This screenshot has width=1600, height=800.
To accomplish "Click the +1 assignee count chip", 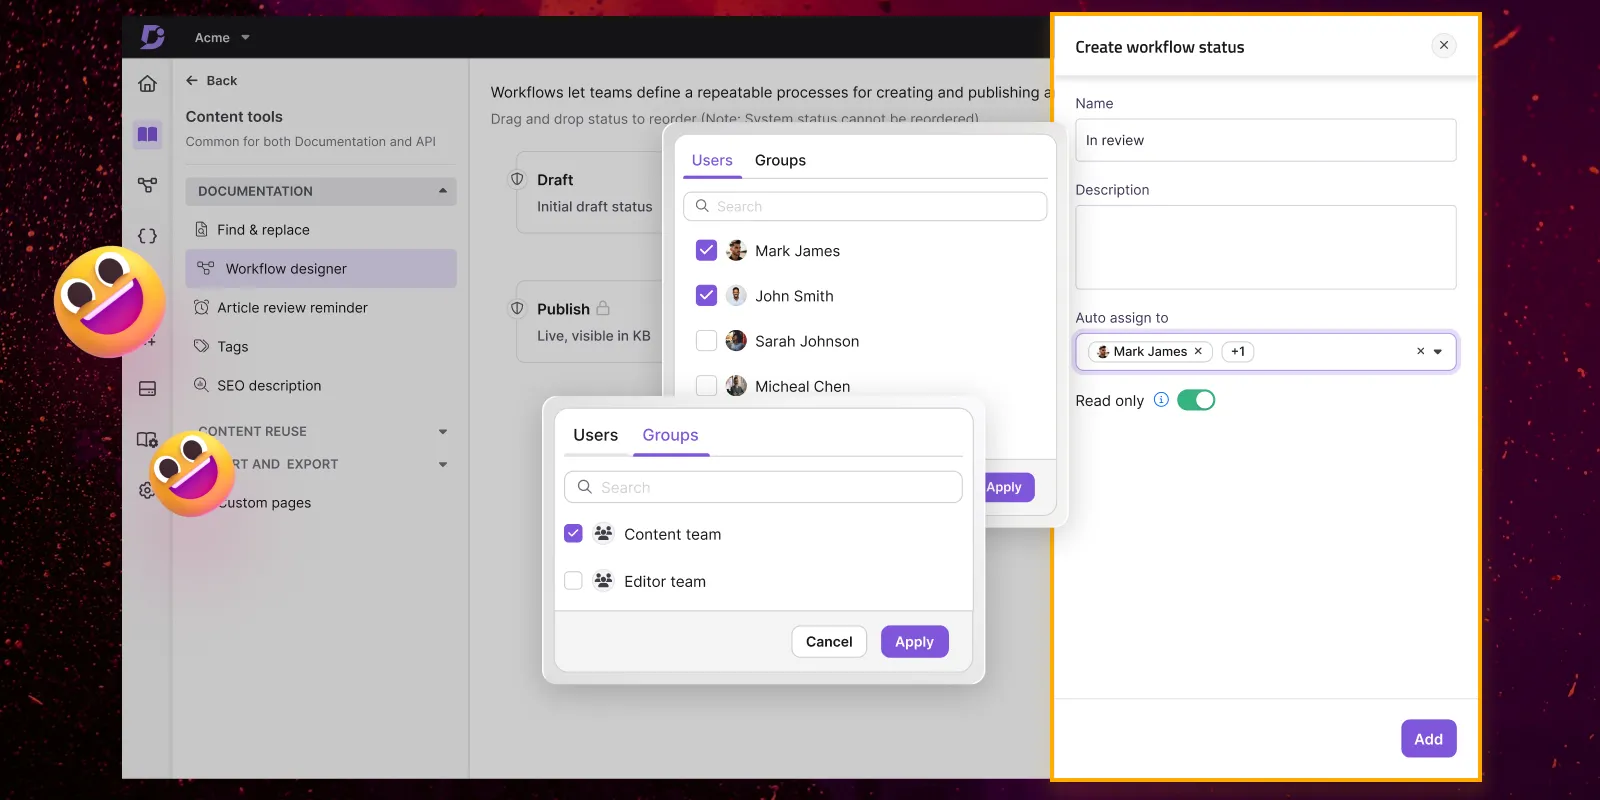I will click(1238, 351).
